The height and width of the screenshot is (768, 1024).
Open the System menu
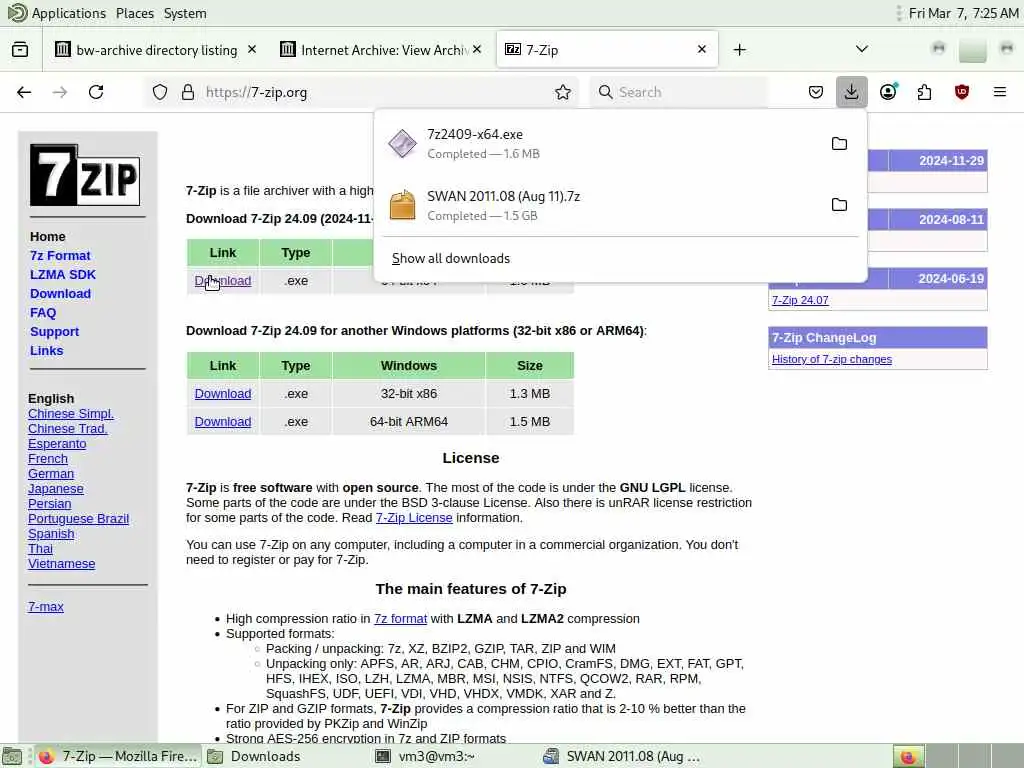(185, 13)
